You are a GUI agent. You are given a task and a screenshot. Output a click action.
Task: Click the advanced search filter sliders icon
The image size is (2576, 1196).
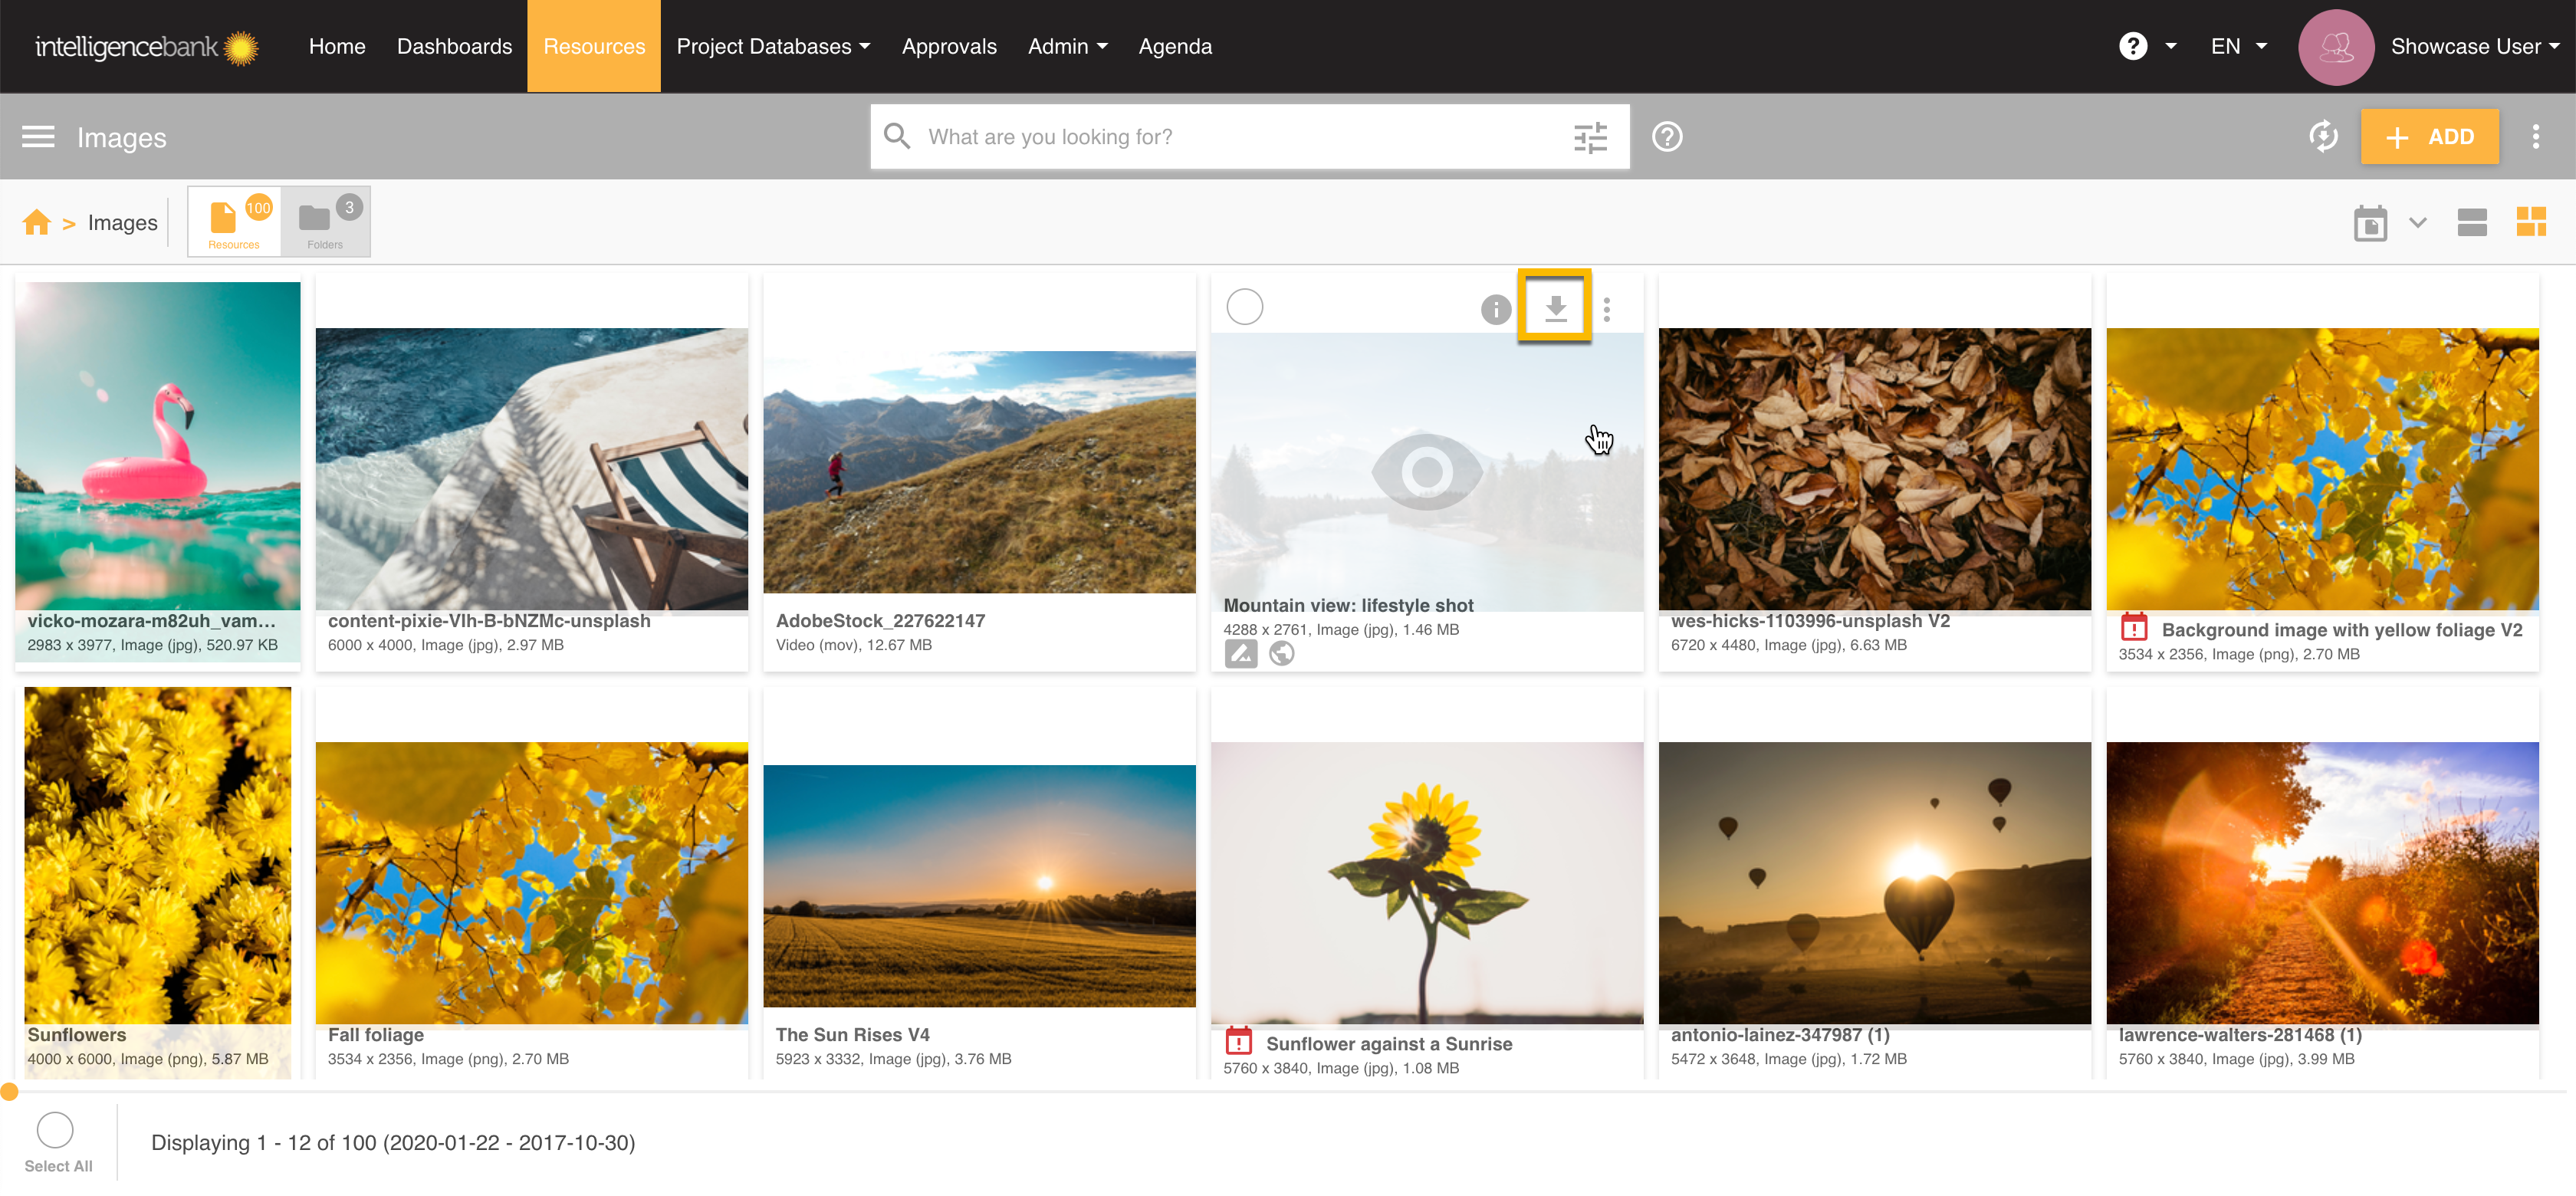click(1590, 137)
